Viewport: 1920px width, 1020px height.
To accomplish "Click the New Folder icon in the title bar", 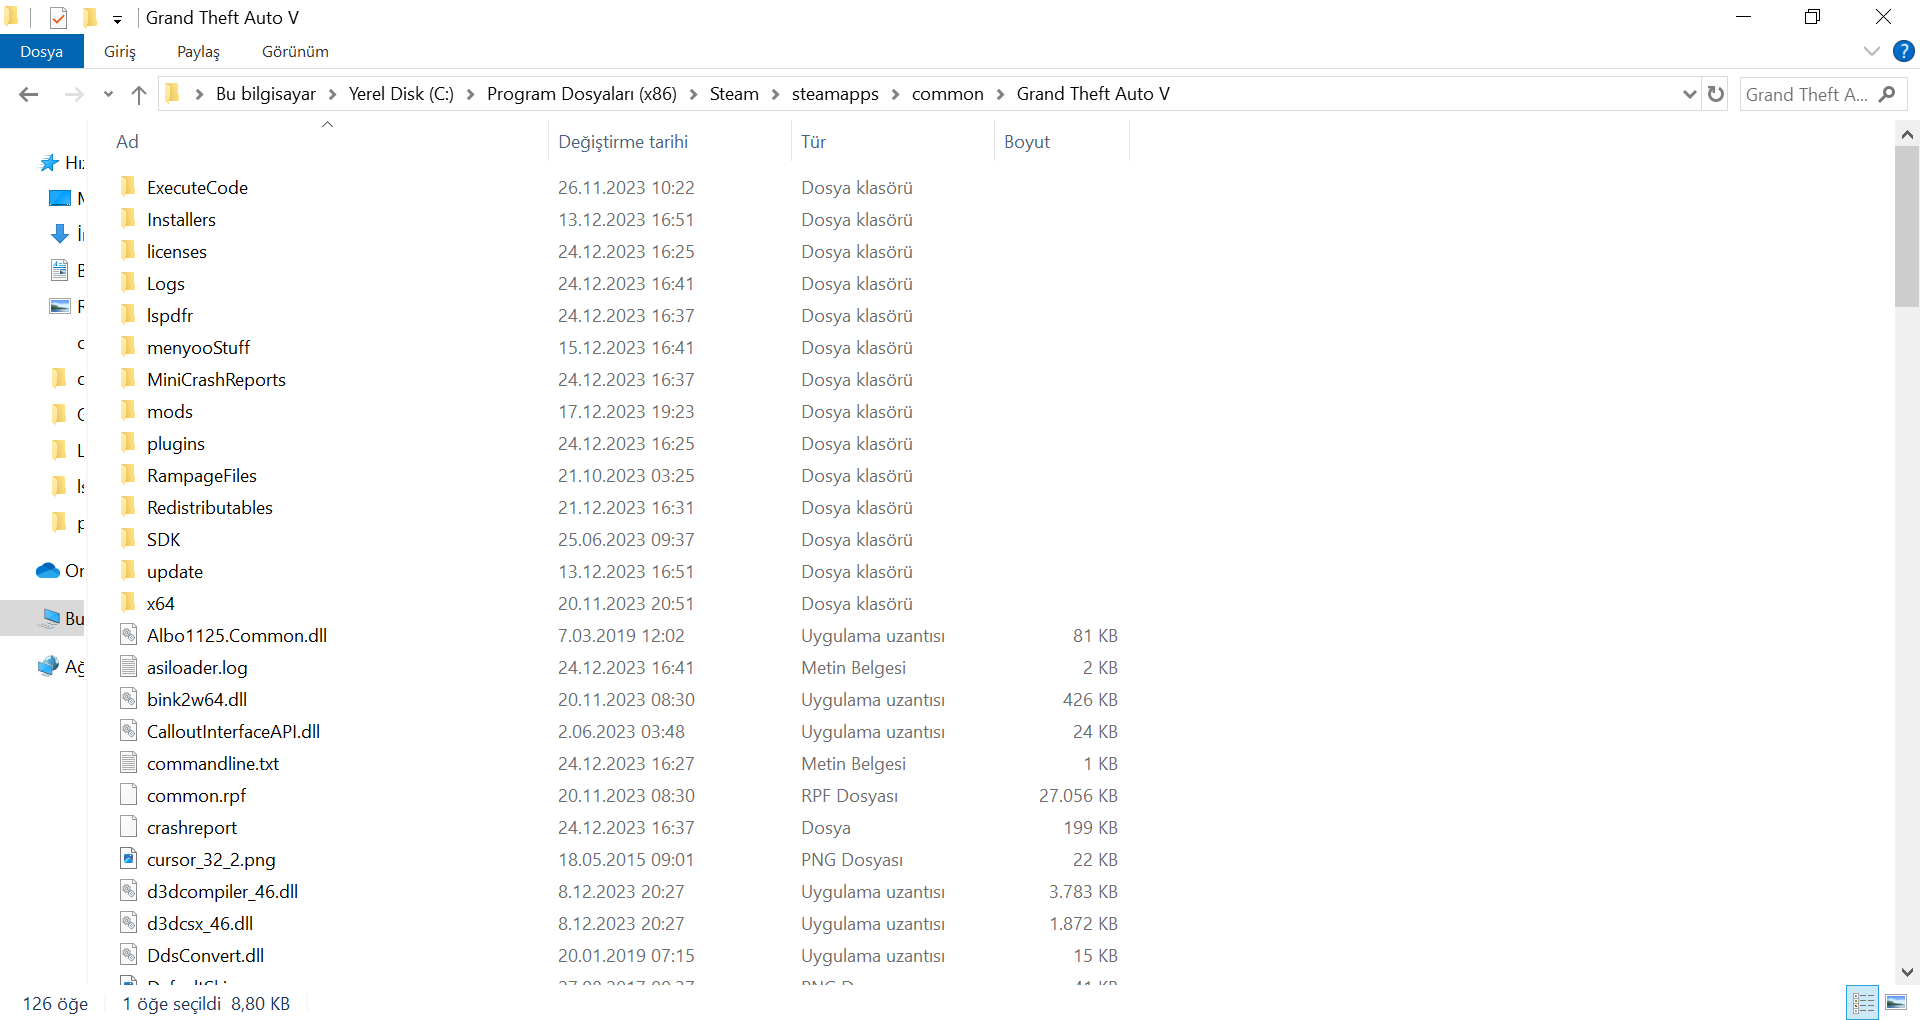I will pos(90,17).
